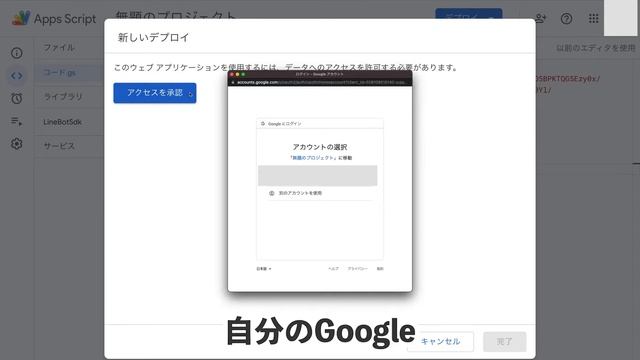This screenshot has width=640, height=360.
Task: Select the Editor code brackets icon
Action: coord(17,76)
